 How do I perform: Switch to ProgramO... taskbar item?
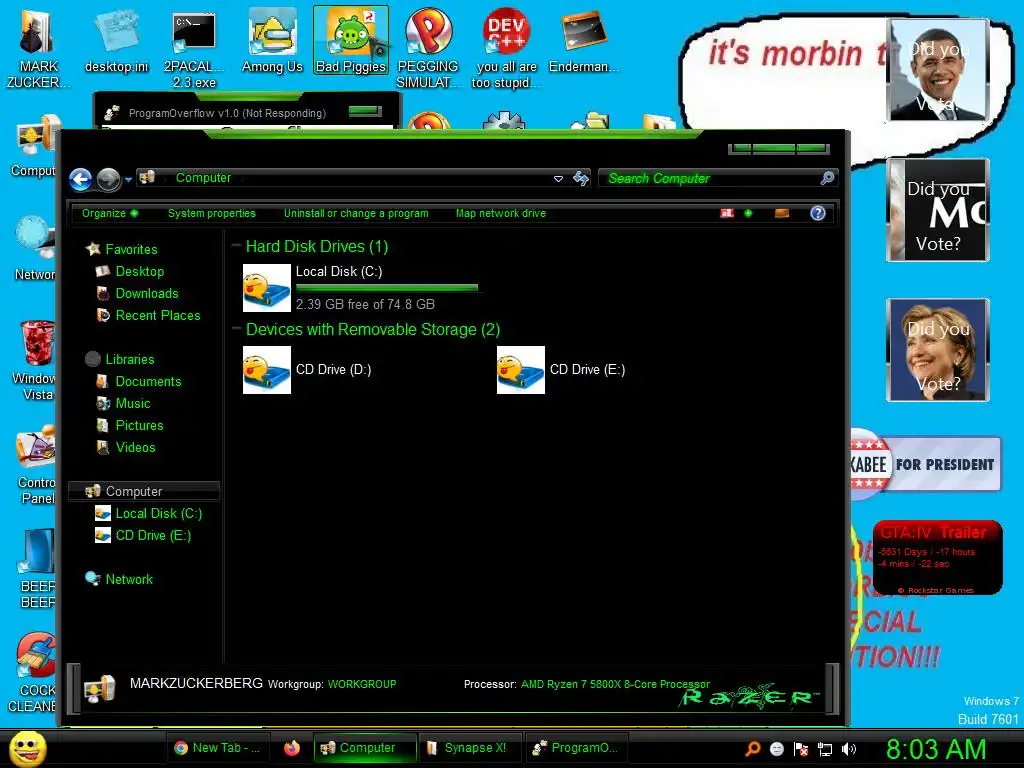pyautogui.click(x=577, y=748)
